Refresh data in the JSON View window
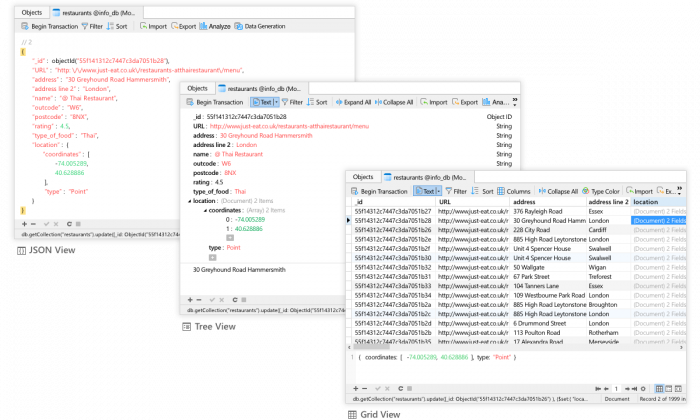This screenshot has width=700, height=420. pyautogui.click(x=69, y=224)
